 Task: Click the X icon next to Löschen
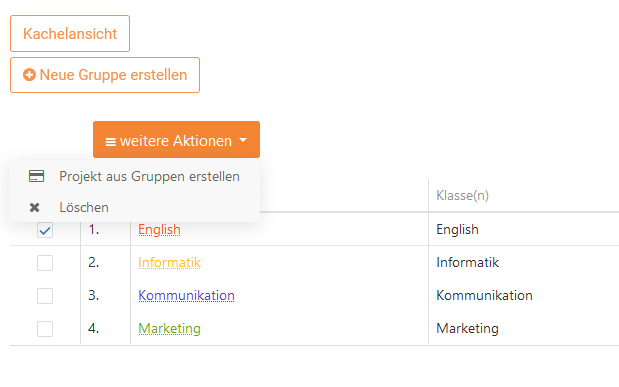click(34, 207)
